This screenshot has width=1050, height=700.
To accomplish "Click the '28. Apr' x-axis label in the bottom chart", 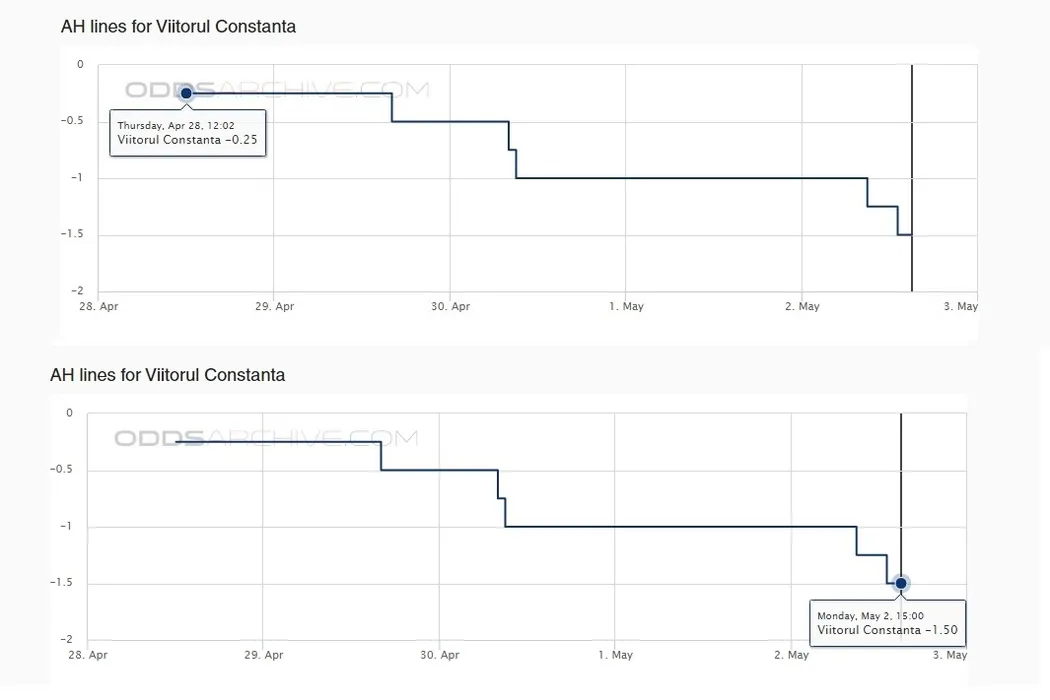I will click(88, 655).
